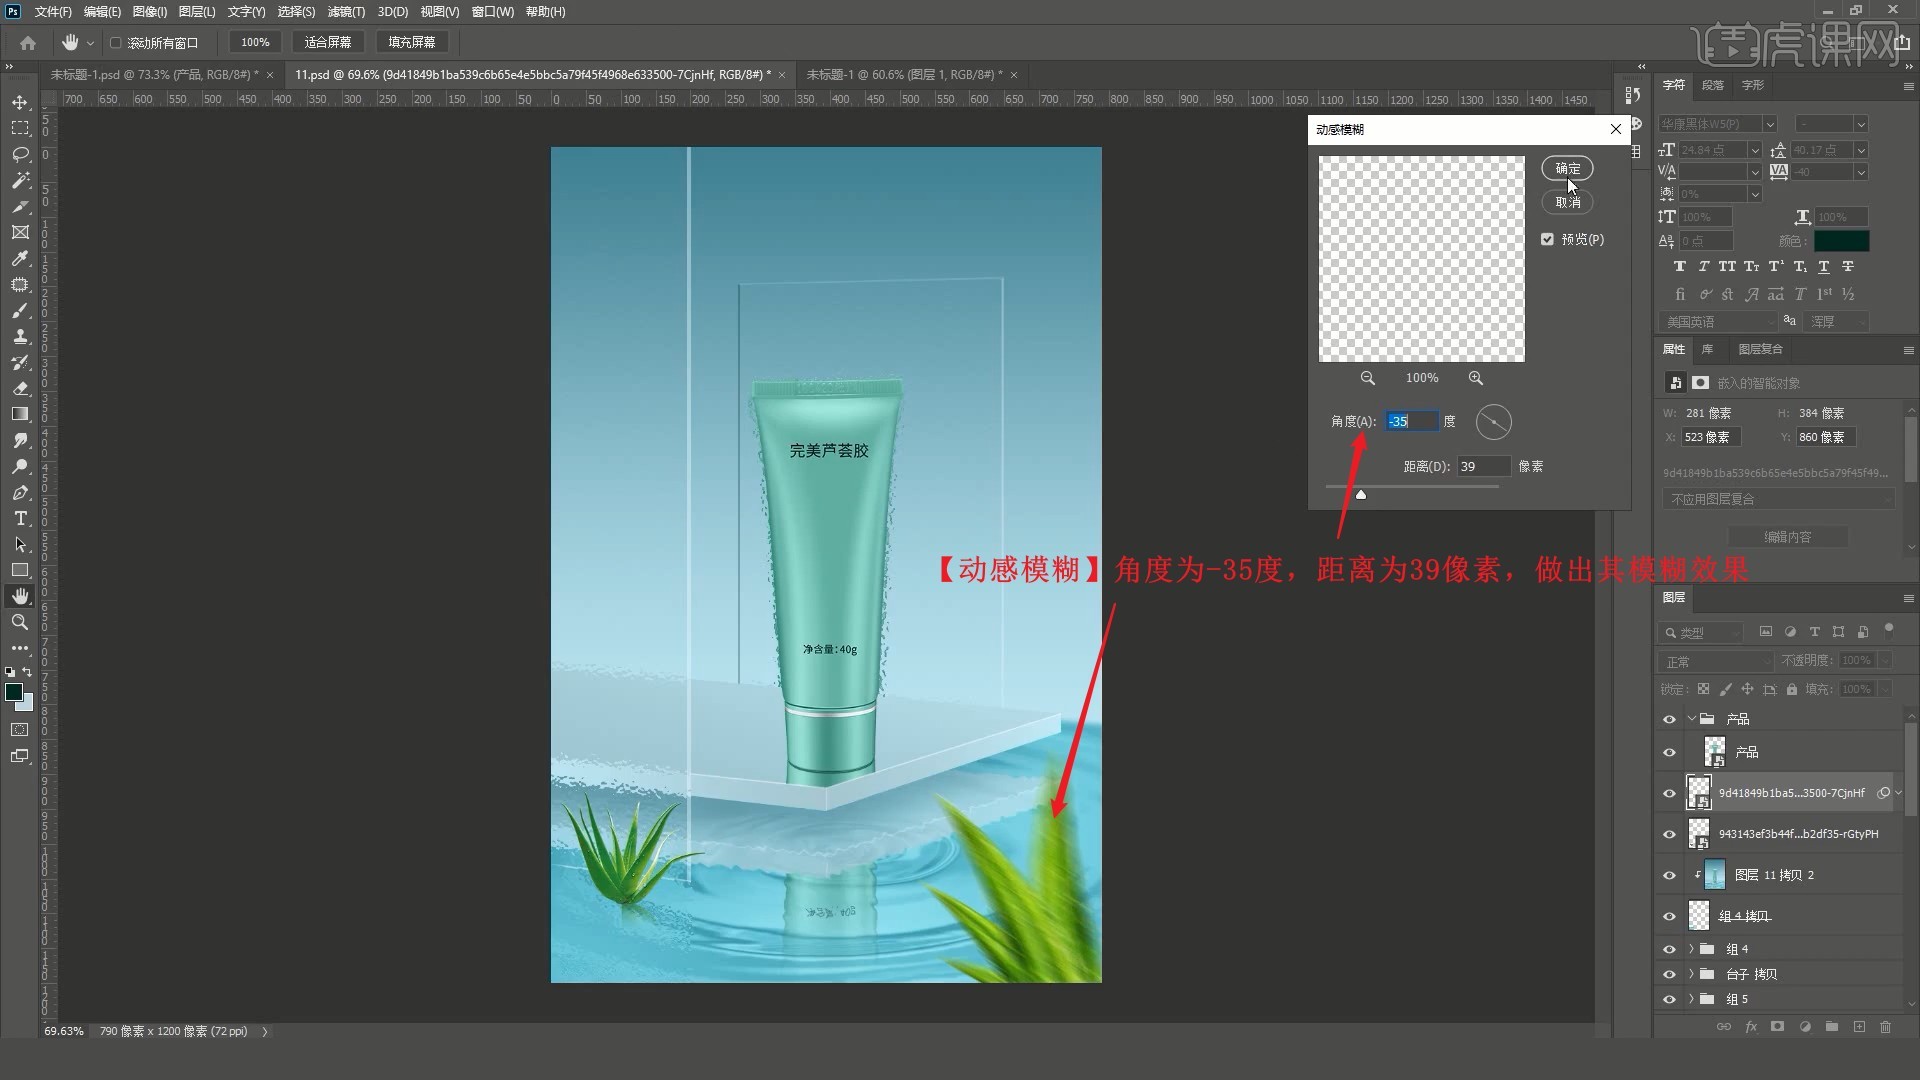This screenshot has width=1920, height=1080.
Task: Open the layer blend mode dropdown
Action: click(1714, 661)
